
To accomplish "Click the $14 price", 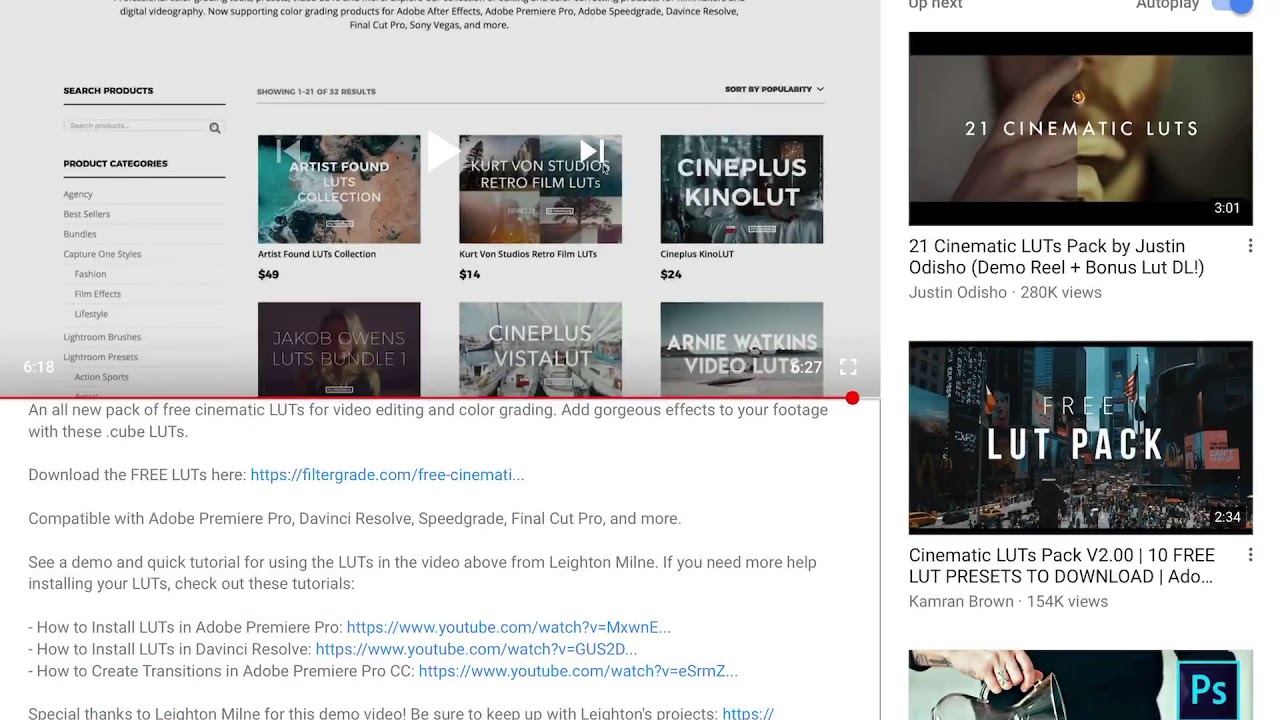I will click(469, 274).
